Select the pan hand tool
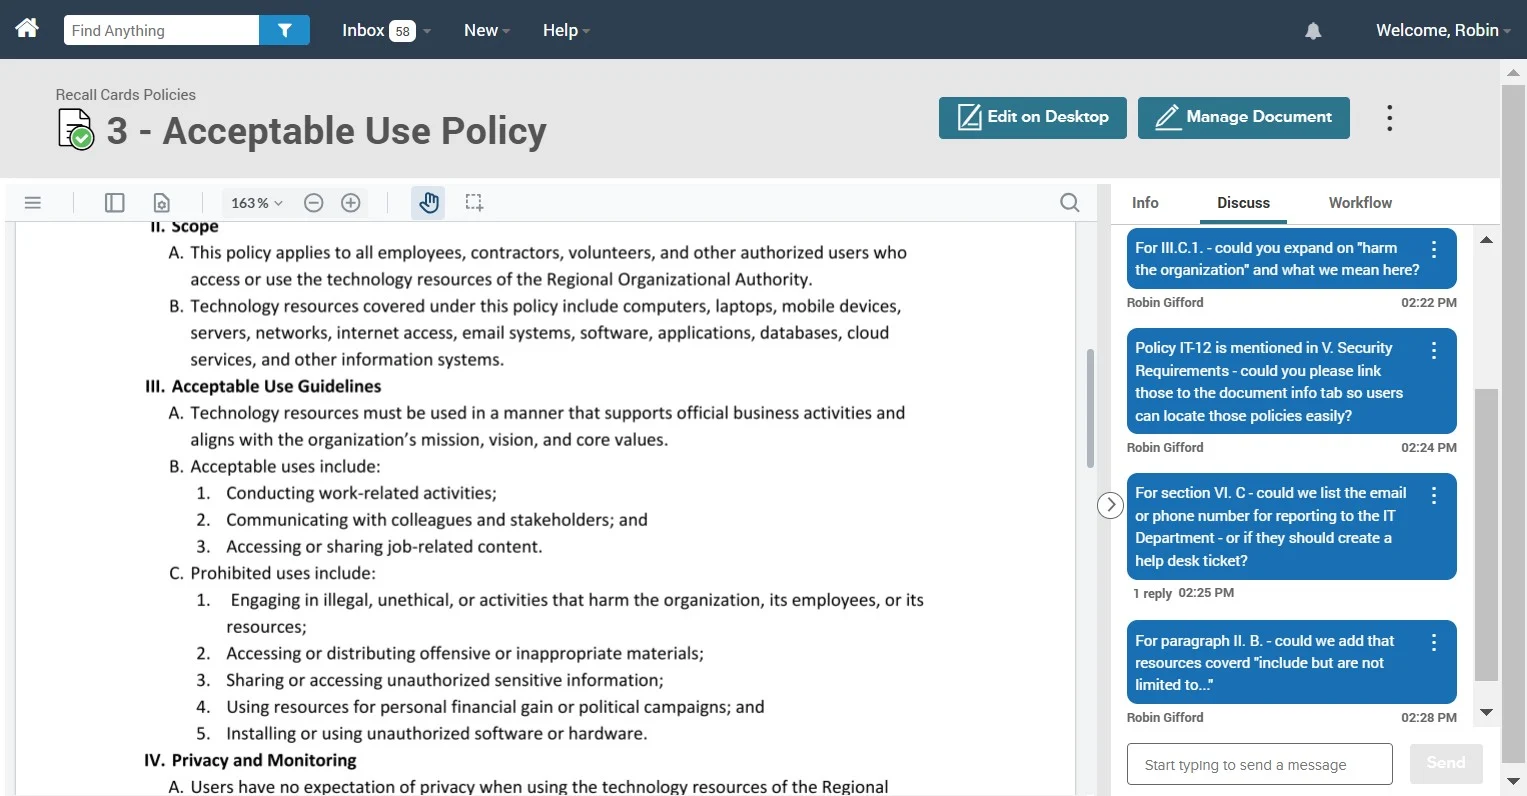Screen dimensions: 1527x796 click(429, 203)
